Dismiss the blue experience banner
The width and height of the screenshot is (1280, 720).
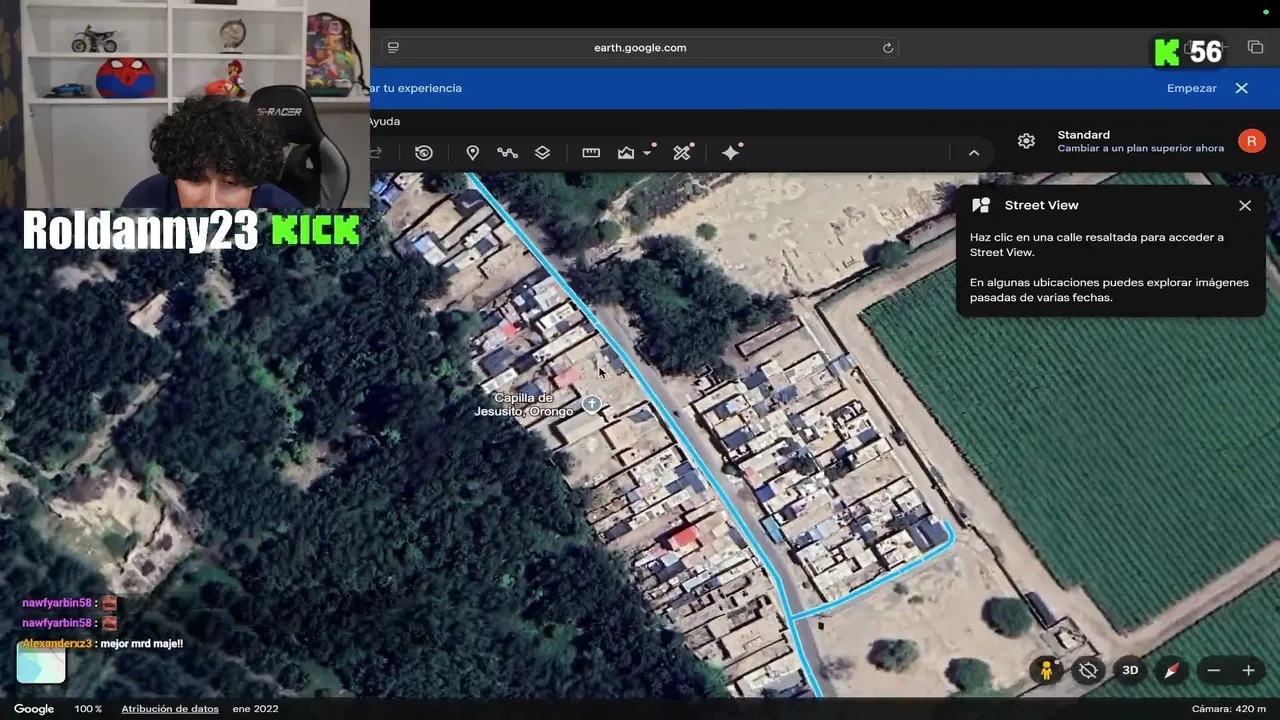[1242, 88]
